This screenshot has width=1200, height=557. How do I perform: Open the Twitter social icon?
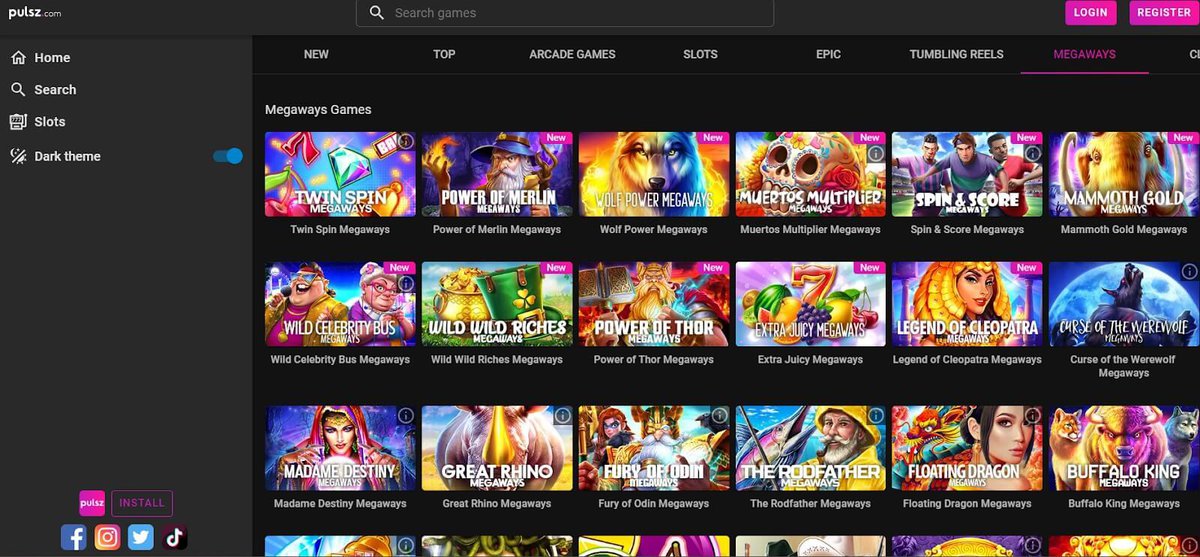(141, 538)
